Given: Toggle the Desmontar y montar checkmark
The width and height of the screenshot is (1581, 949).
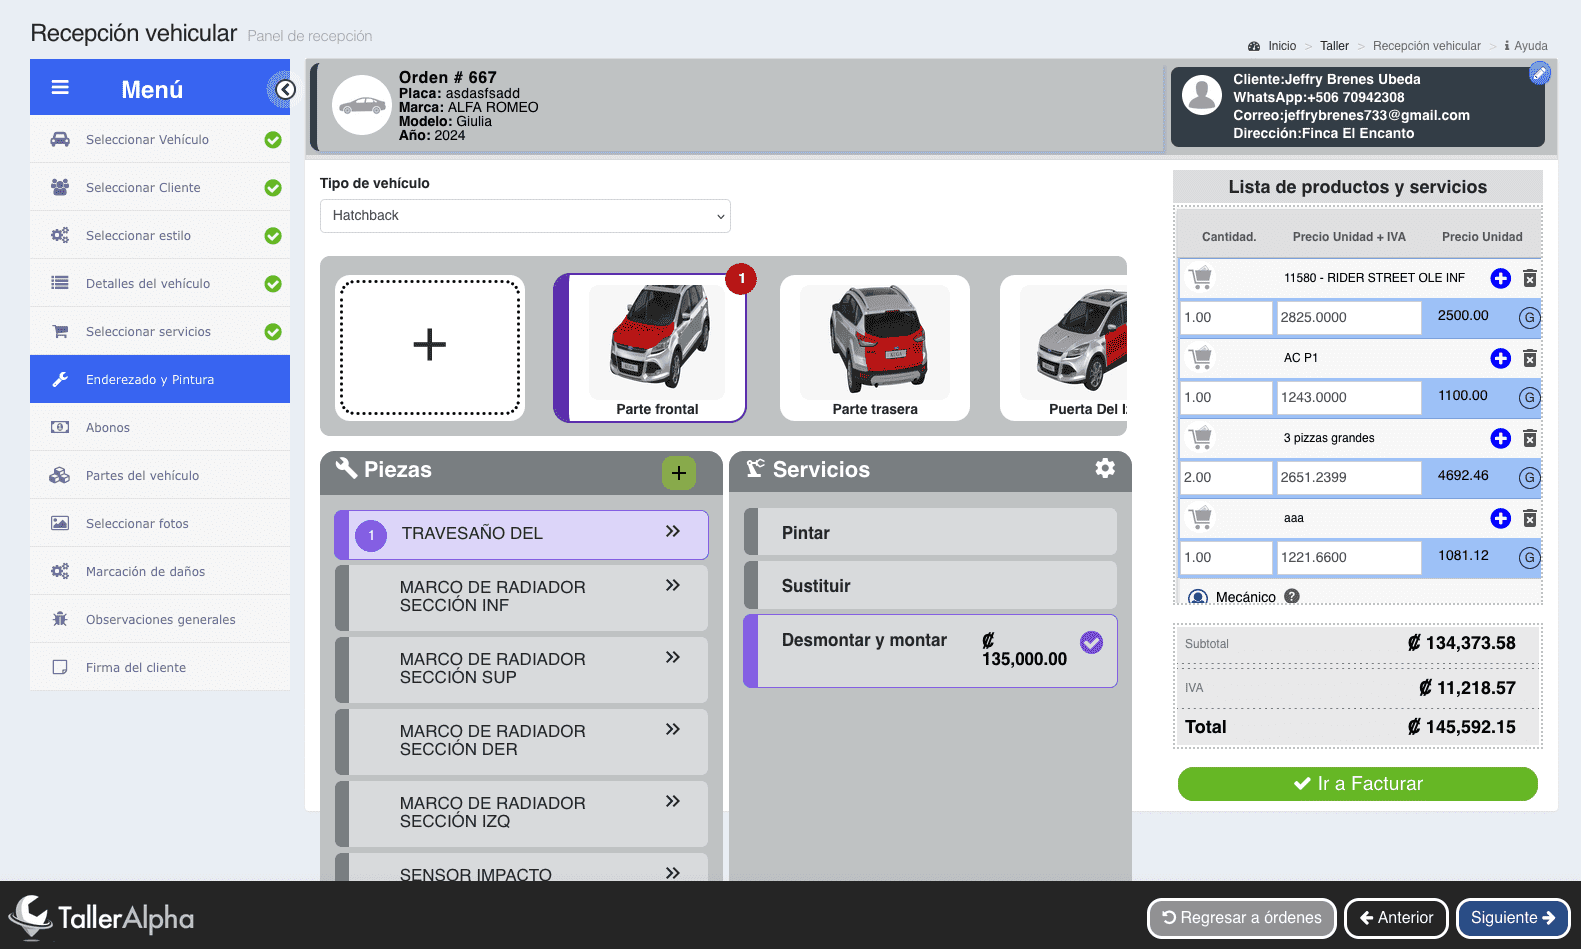Looking at the screenshot, I should pos(1091,642).
